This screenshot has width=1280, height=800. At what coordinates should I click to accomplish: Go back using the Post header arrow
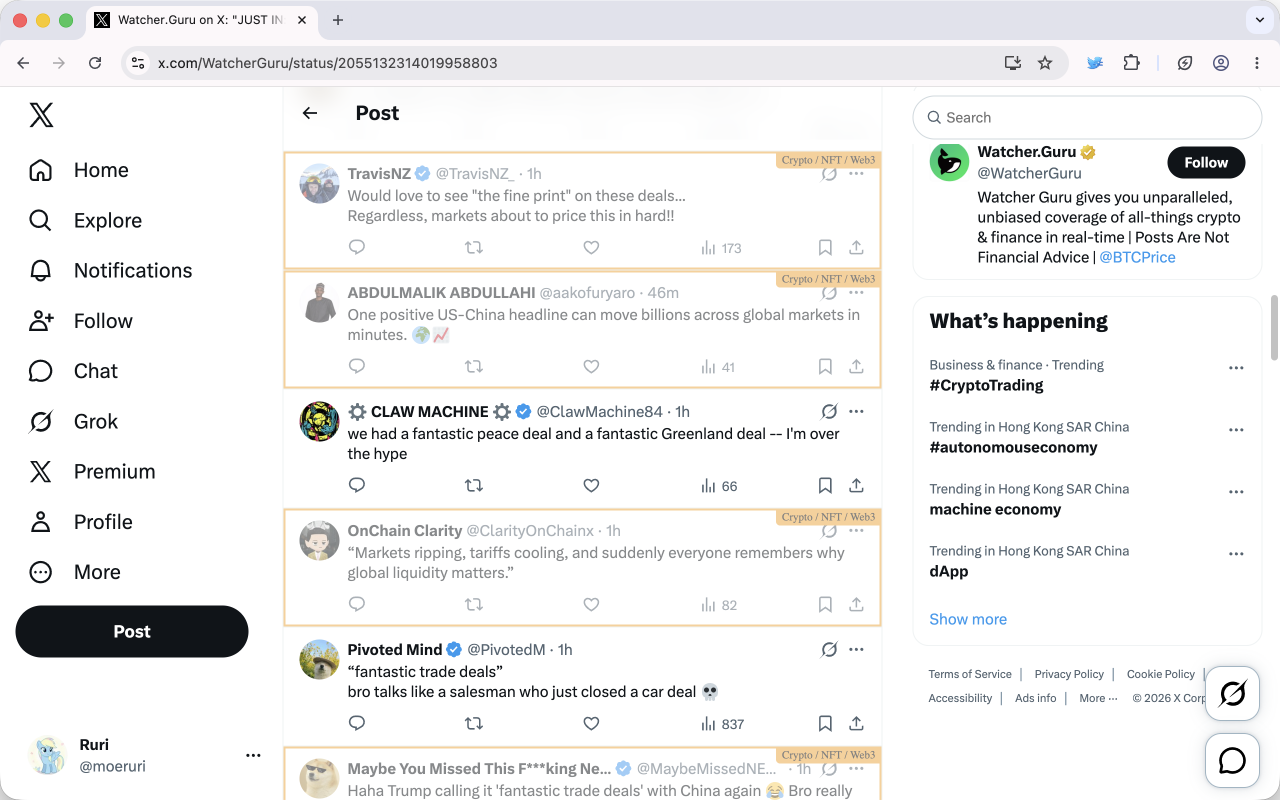(310, 113)
